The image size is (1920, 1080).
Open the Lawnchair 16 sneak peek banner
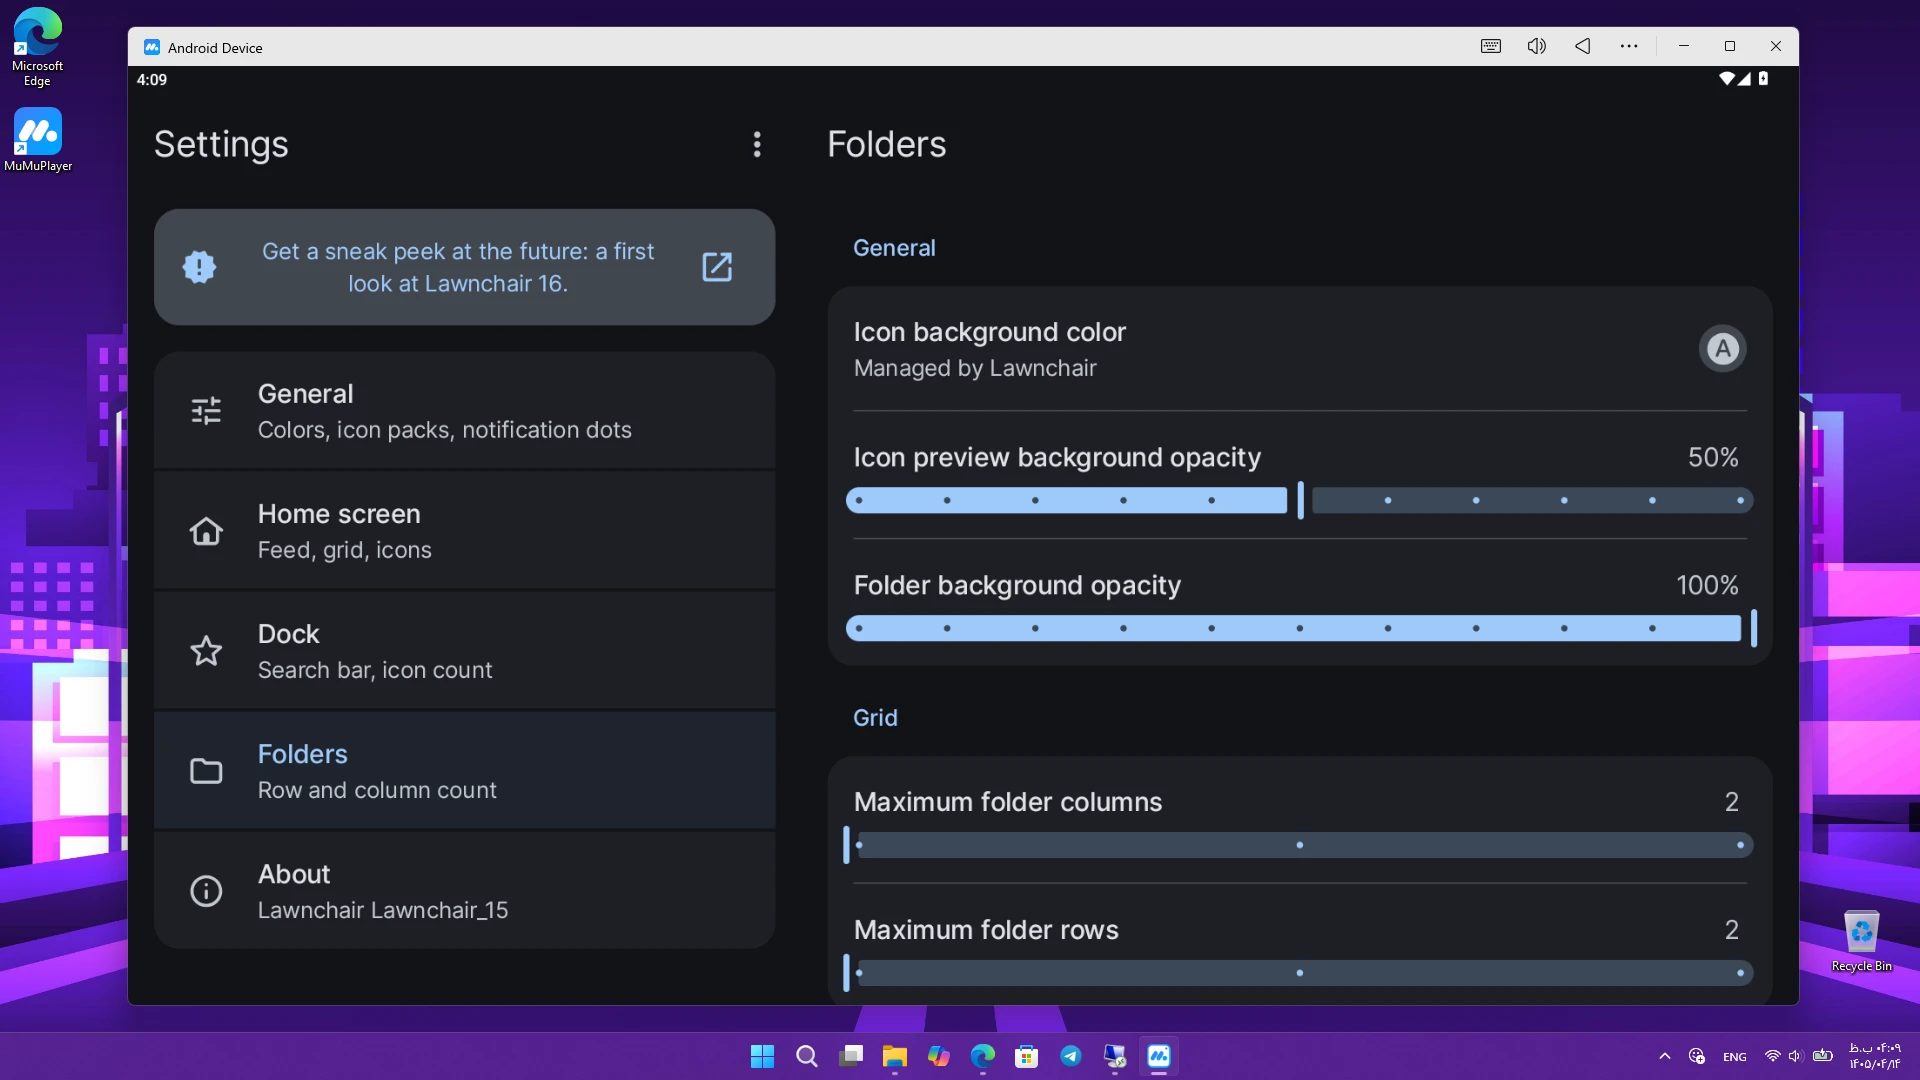[x=465, y=267]
